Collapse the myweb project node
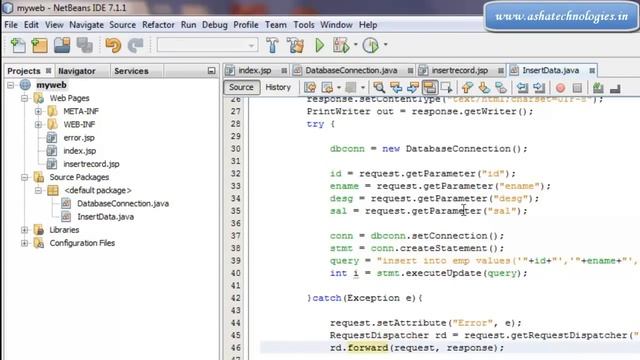The height and width of the screenshot is (360, 640). coord(11,85)
